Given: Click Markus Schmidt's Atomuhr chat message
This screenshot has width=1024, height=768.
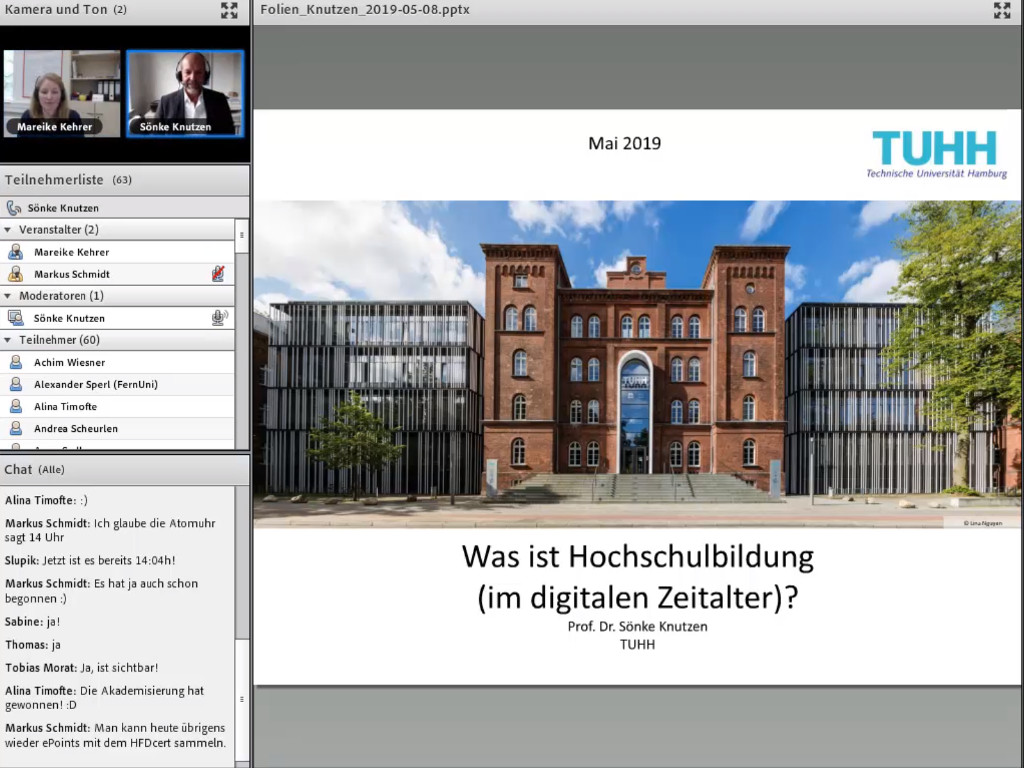Looking at the screenshot, I should pyautogui.click(x=110, y=530).
